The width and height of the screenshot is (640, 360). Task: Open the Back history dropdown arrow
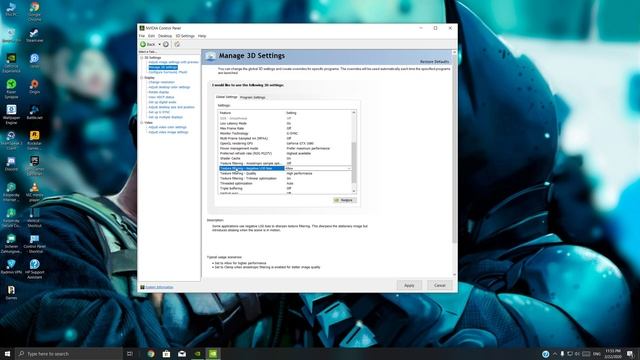click(x=159, y=44)
